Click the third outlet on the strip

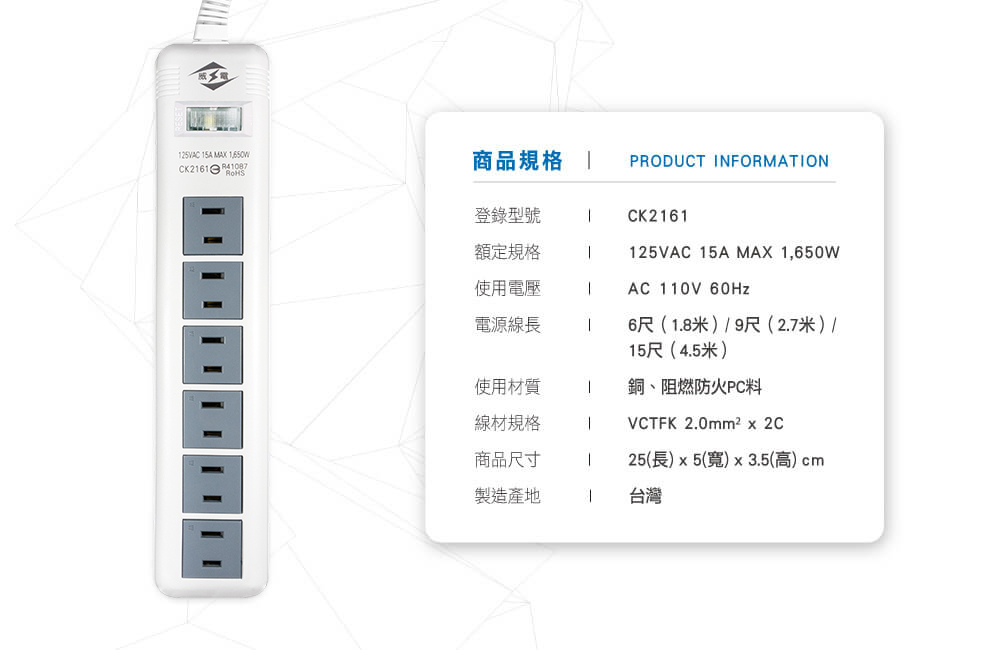[212, 354]
